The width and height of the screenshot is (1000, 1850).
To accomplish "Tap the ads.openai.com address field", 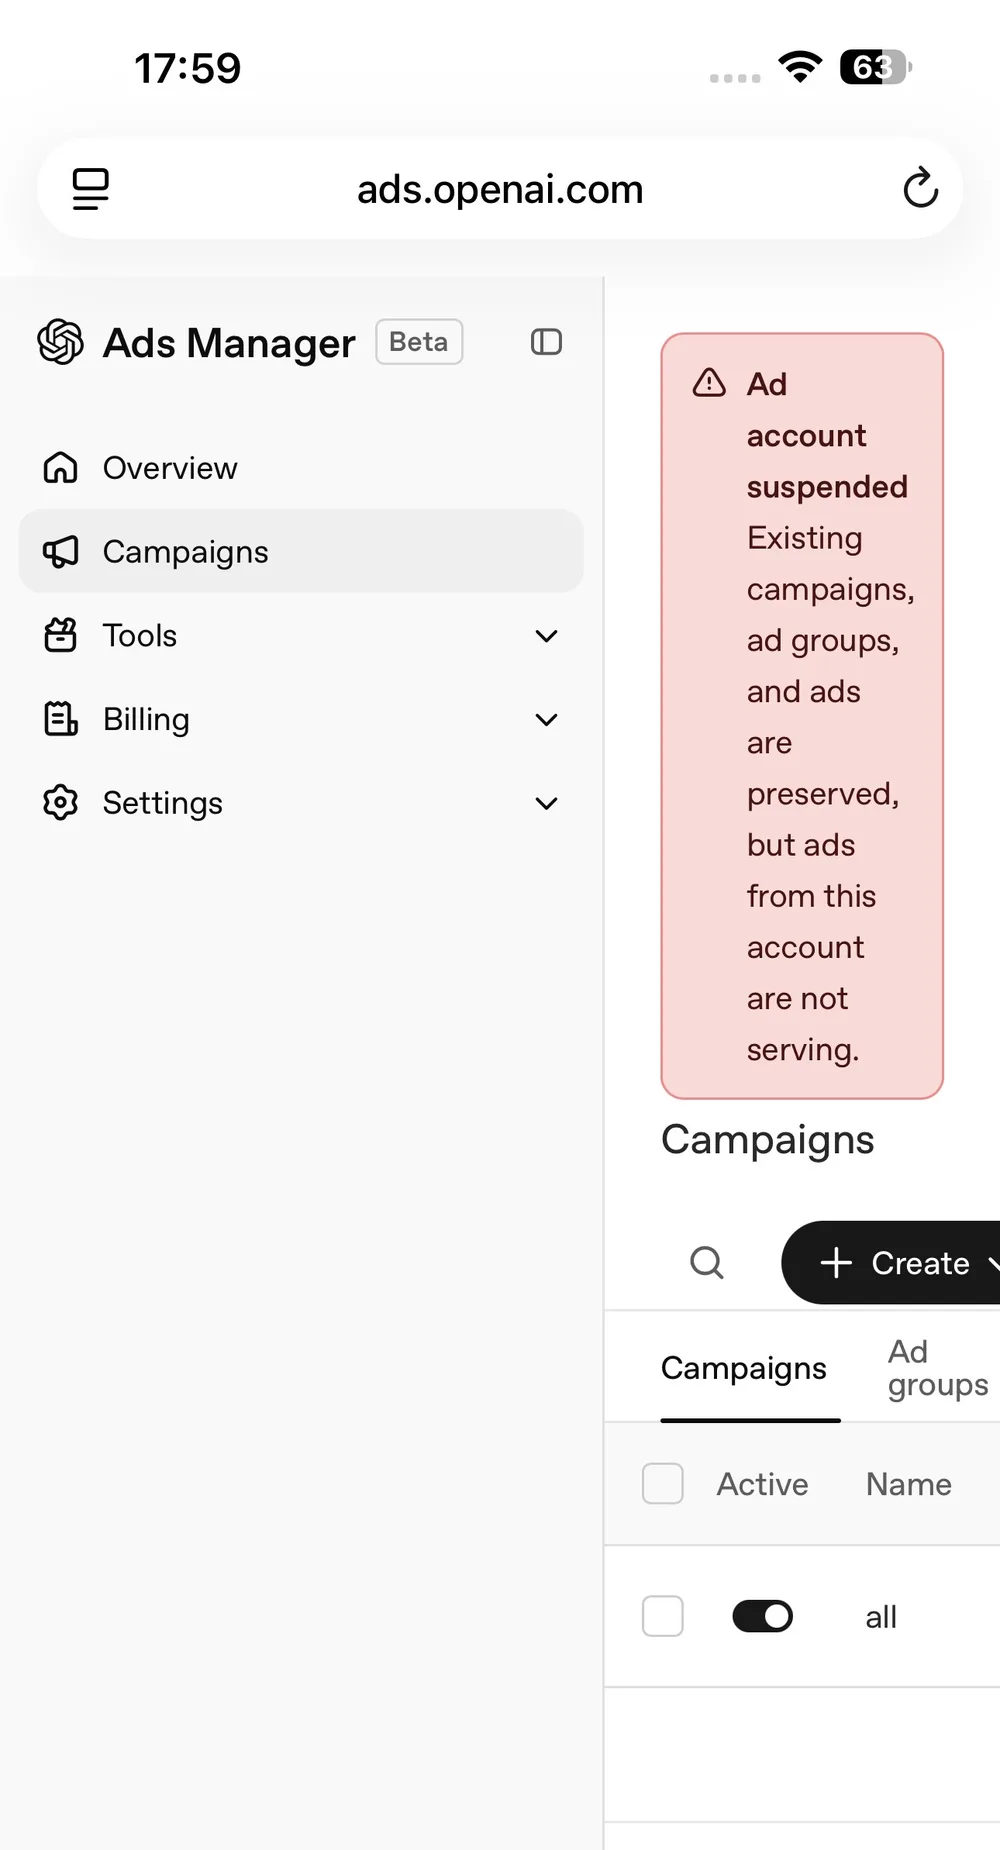I will [500, 189].
